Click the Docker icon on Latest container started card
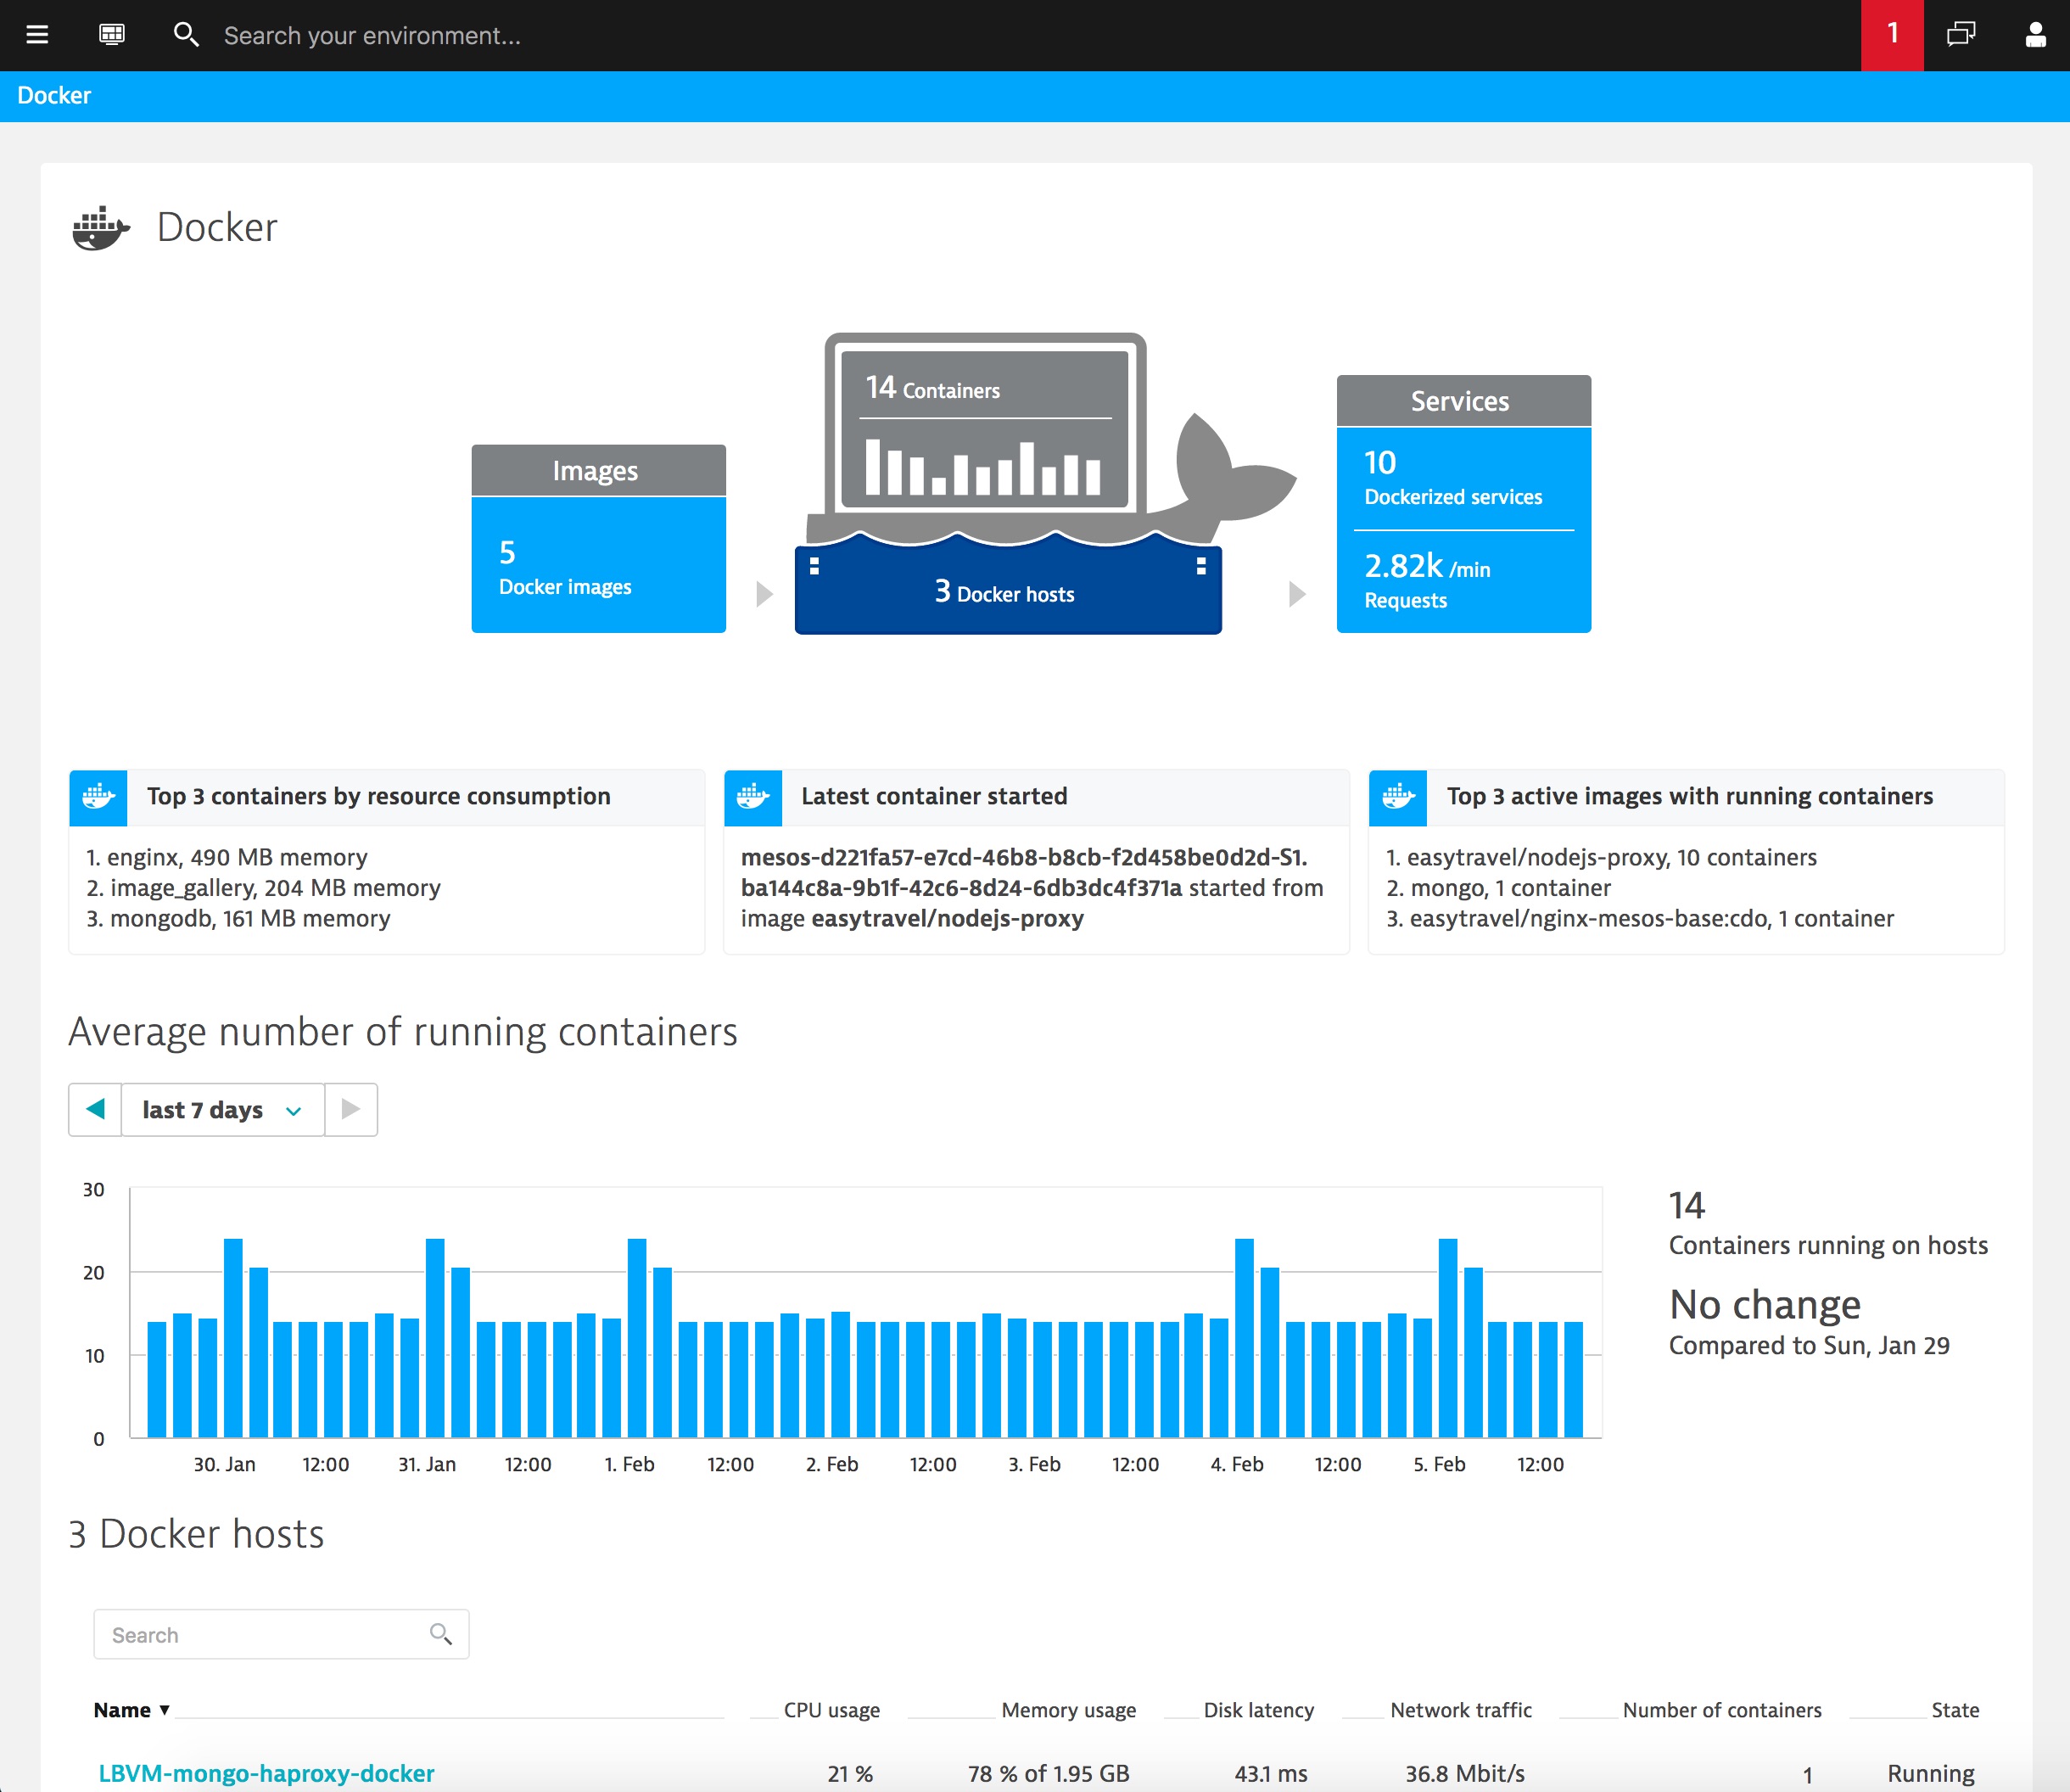The width and height of the screenshot is (2070, 1792). pos(753,797)
